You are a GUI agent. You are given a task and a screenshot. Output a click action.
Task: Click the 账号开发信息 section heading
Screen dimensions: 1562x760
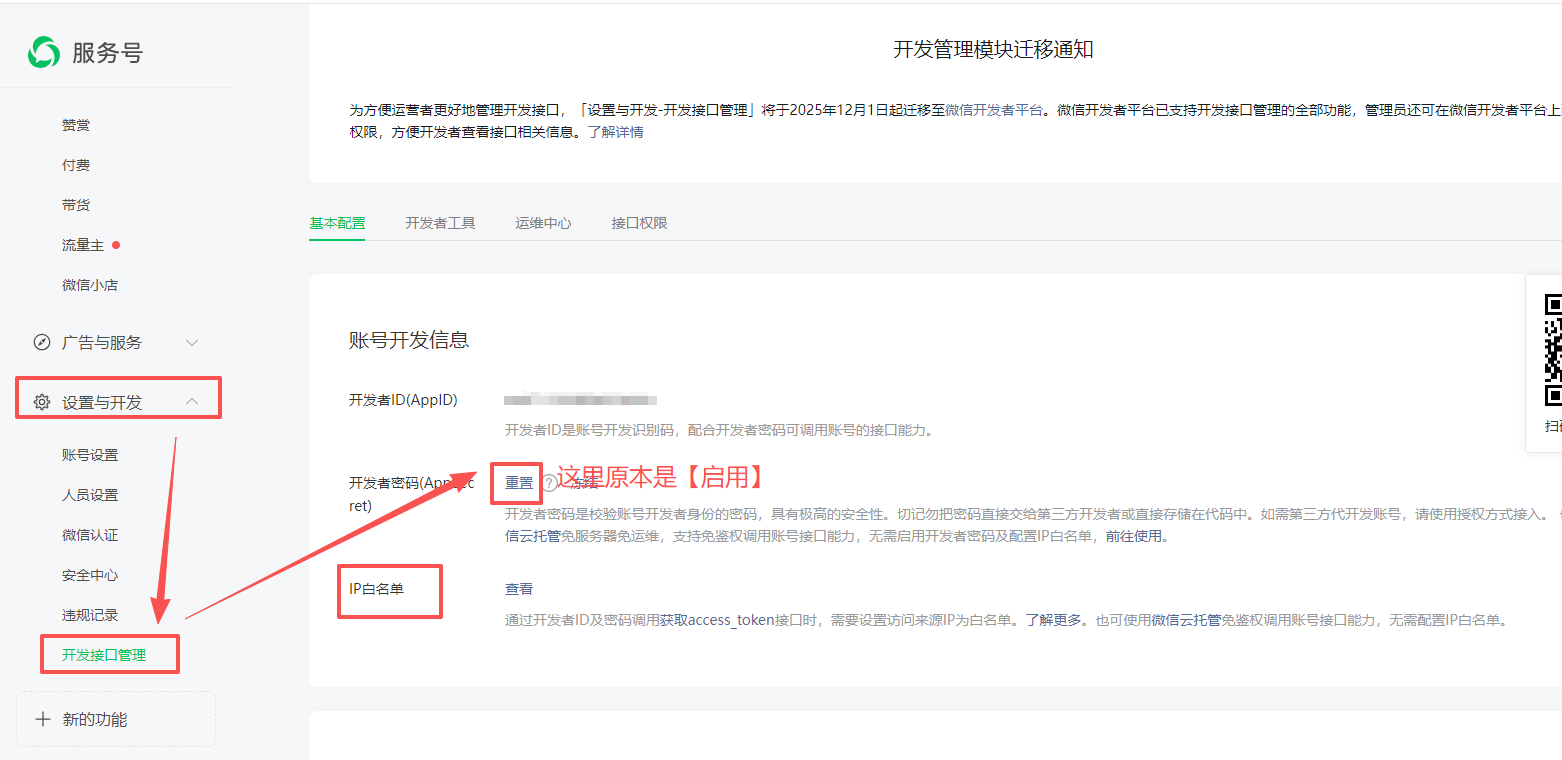[409, 340]
